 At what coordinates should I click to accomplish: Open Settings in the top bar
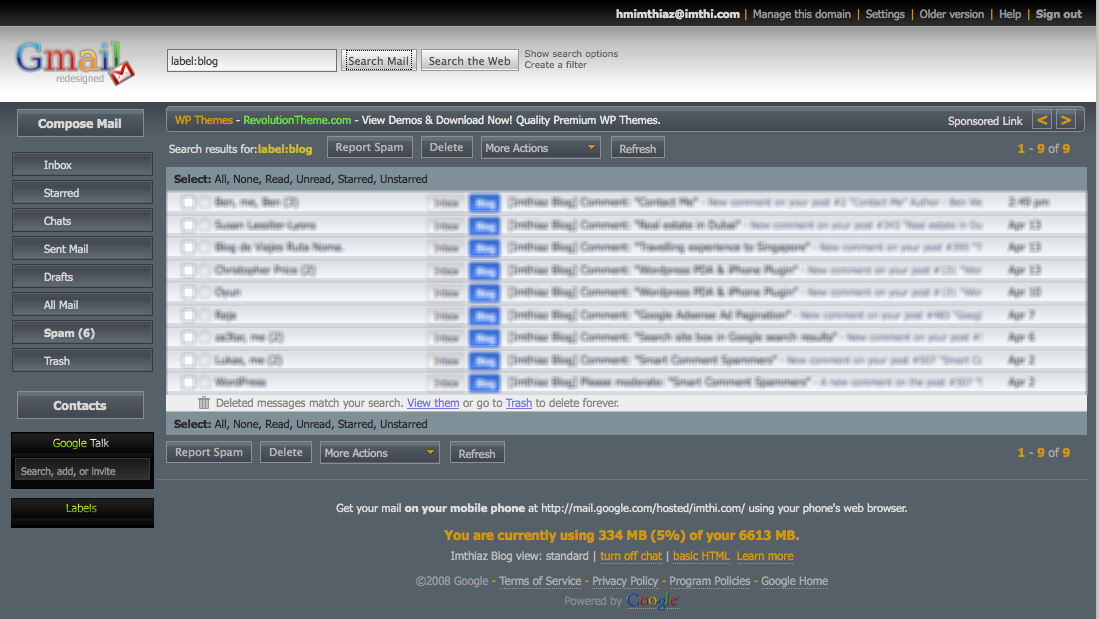click(885, 14)
